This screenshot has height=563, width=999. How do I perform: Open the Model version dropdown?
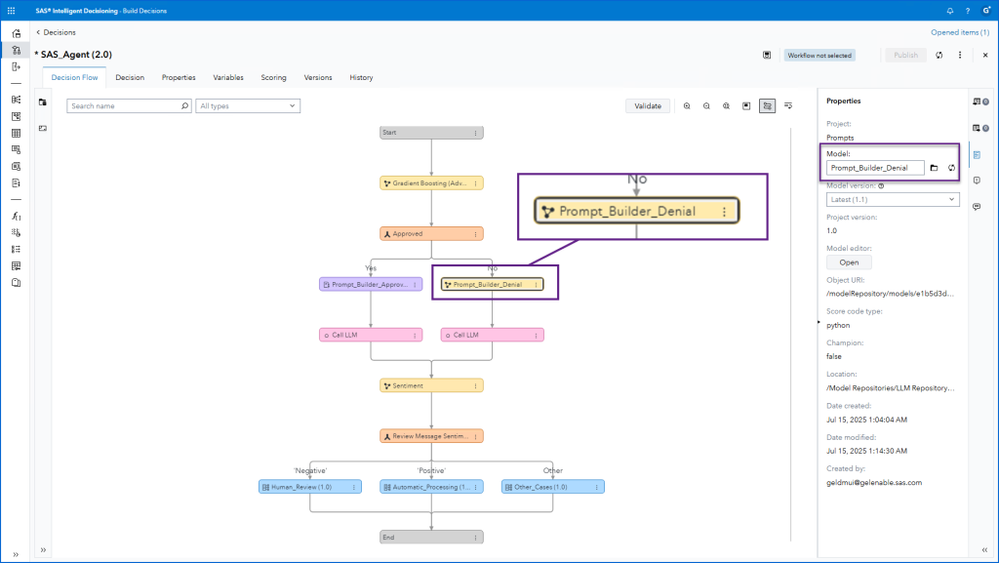[x=893, y=199]
